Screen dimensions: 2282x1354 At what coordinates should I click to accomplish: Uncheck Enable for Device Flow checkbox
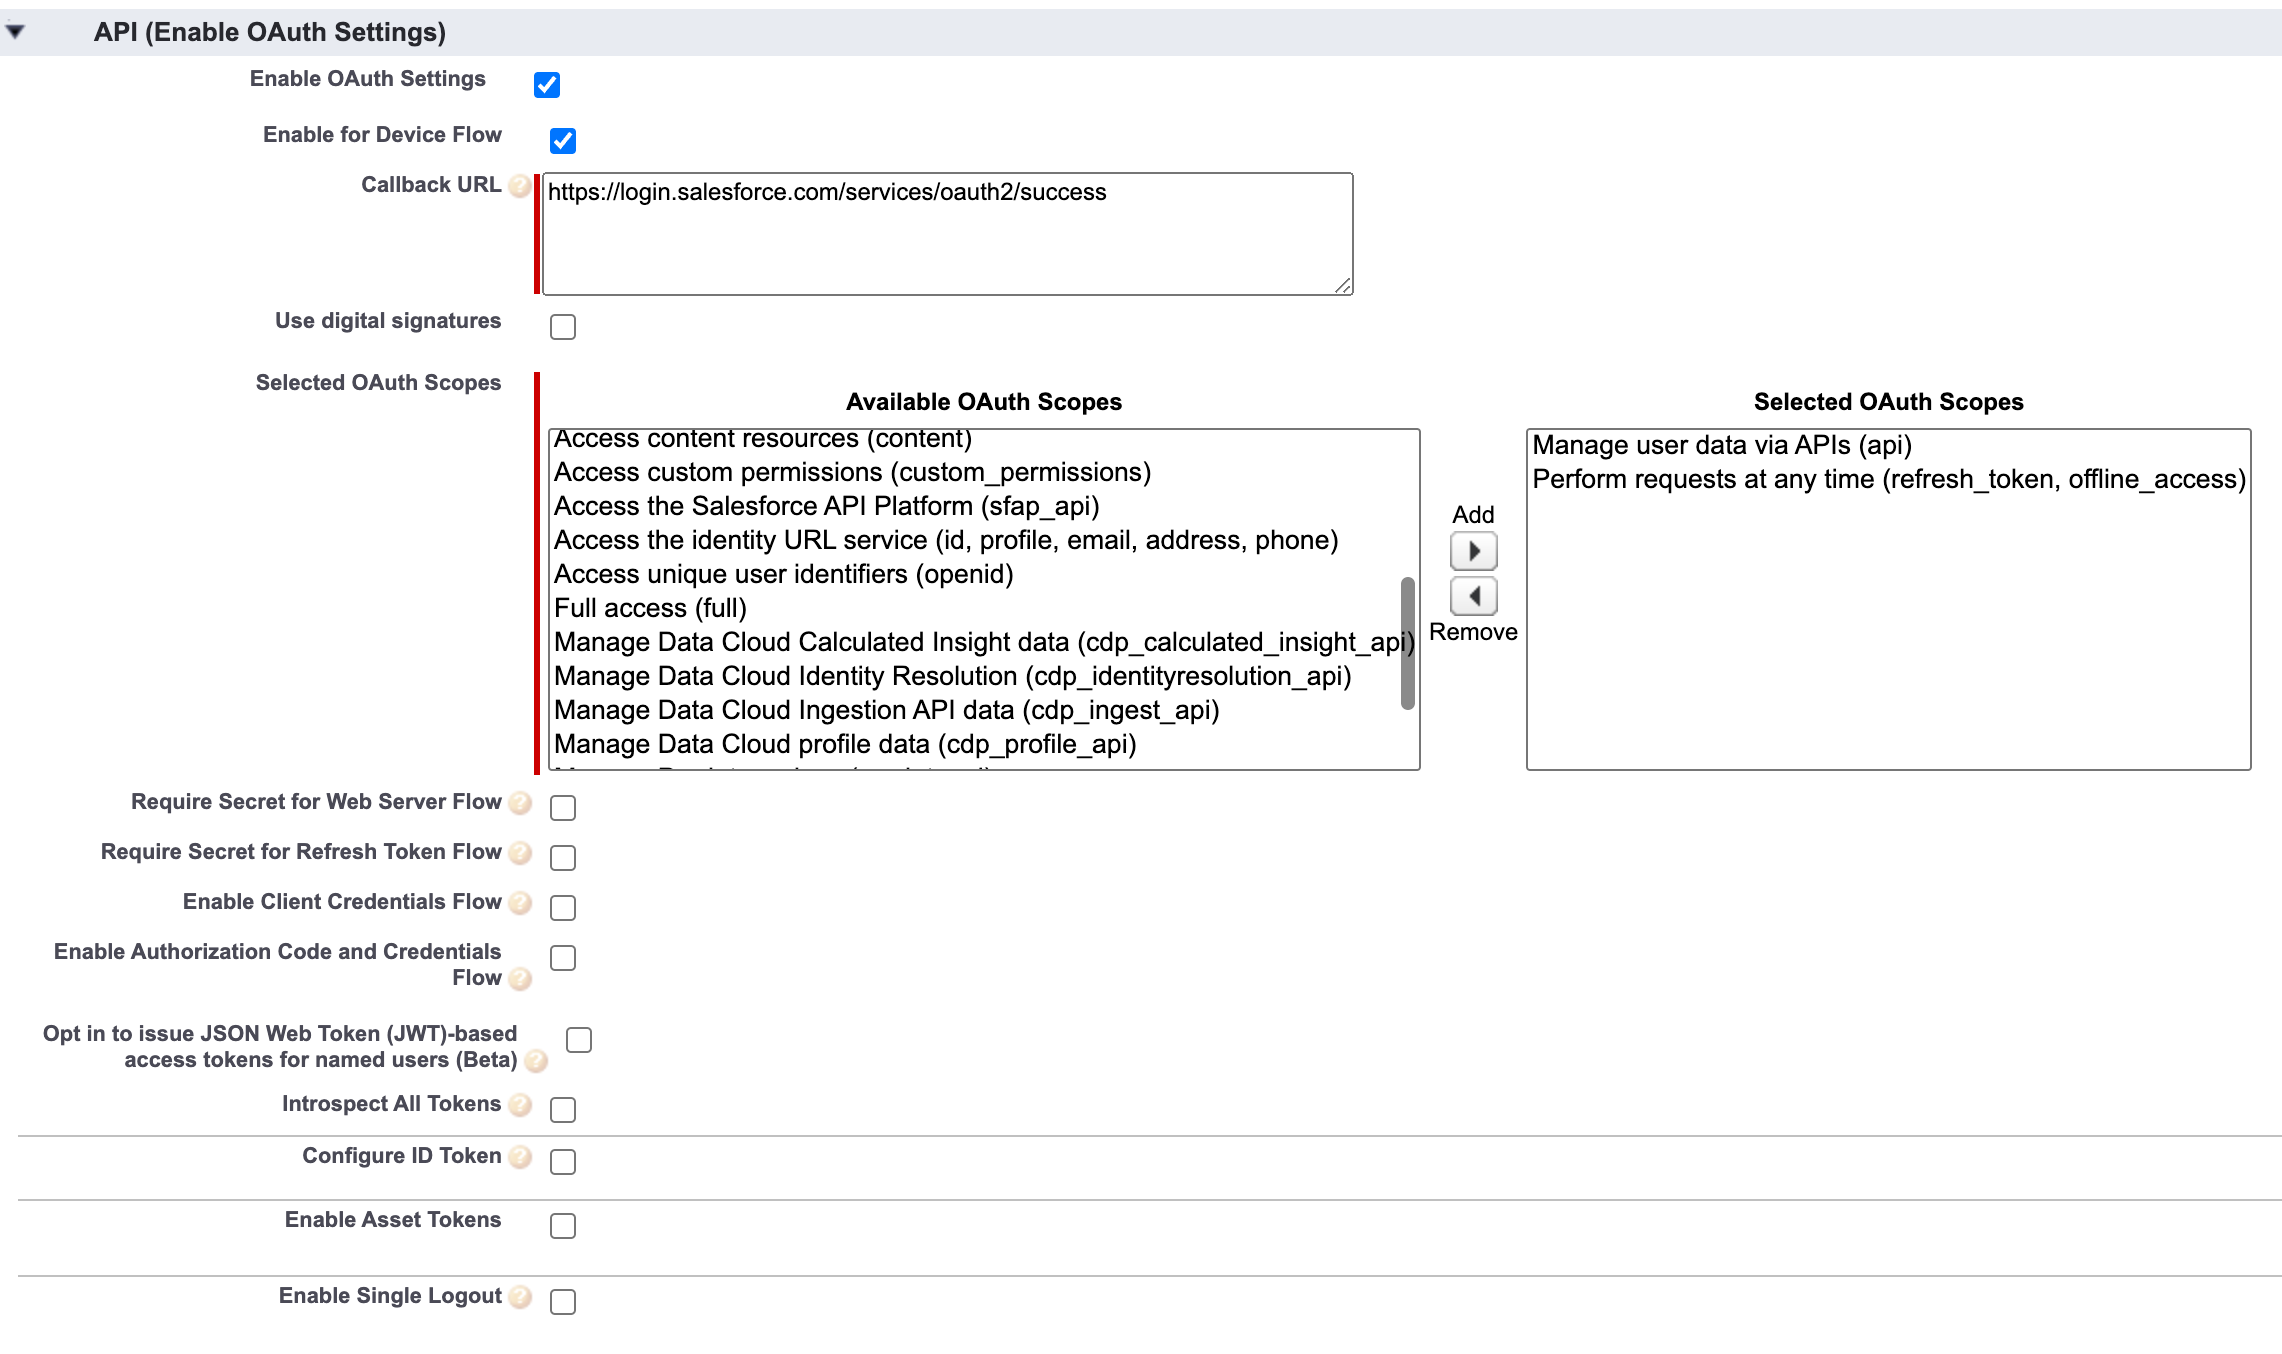563,141
